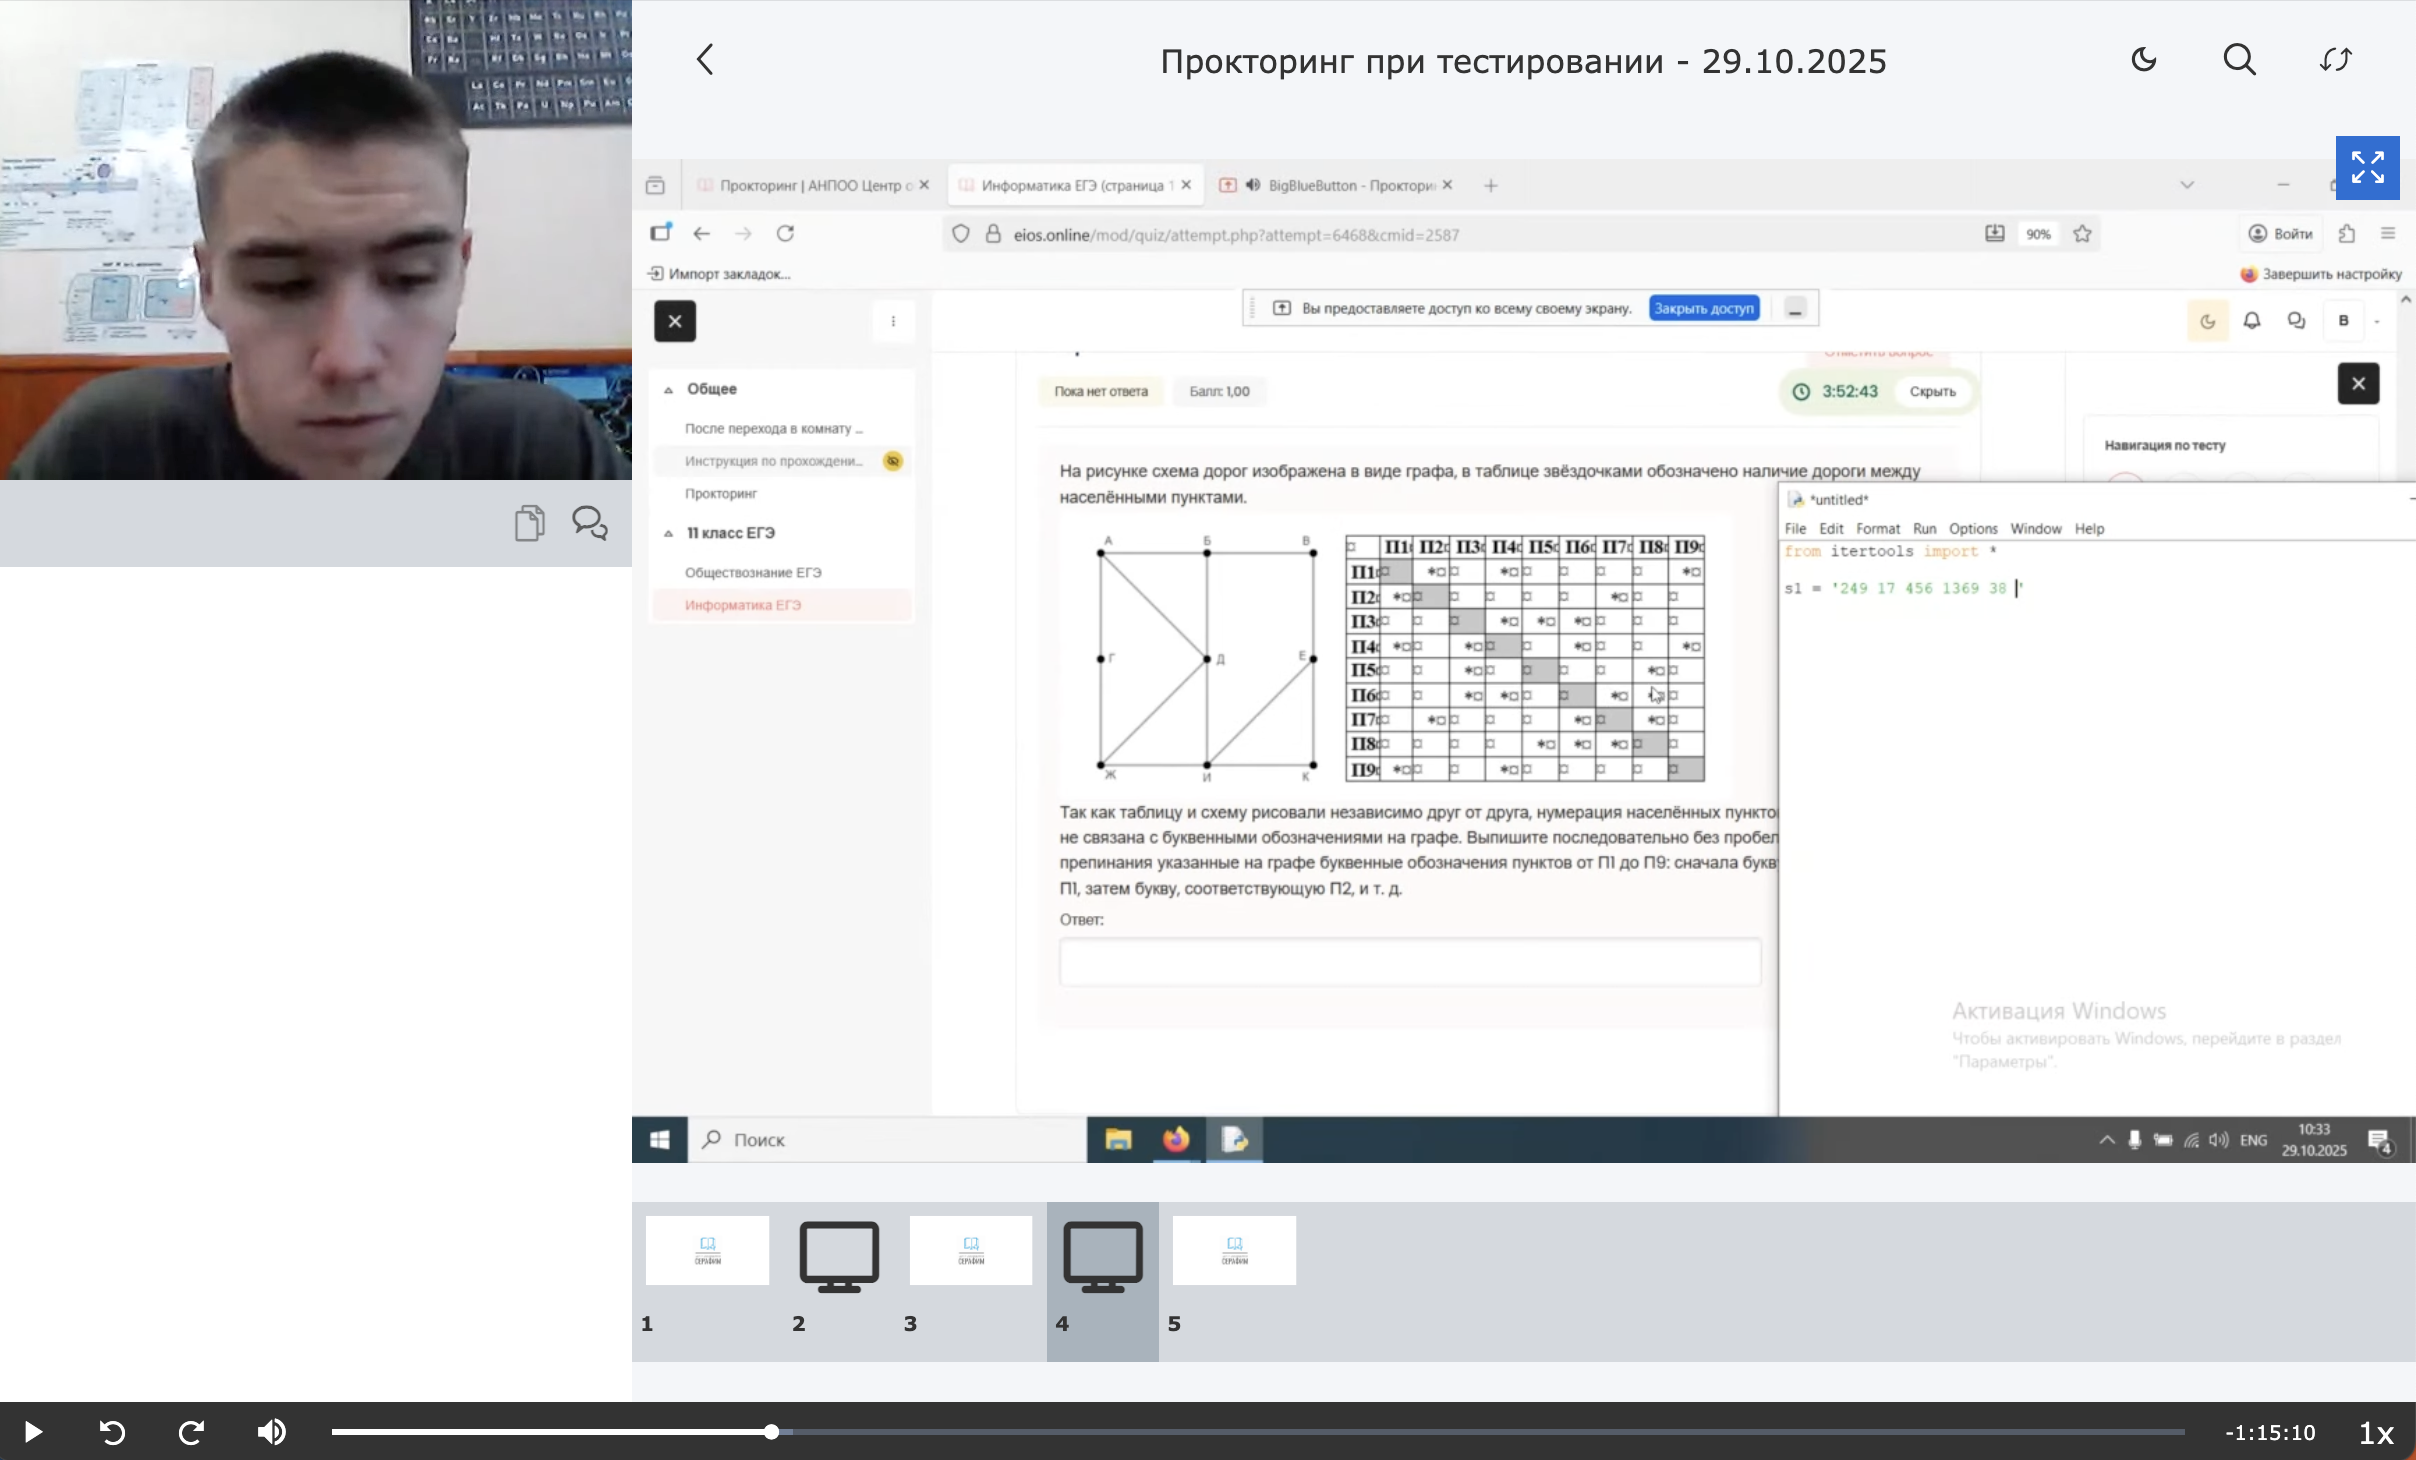Viewport: 2416px width, 1460px height.
Task: Click the back arrow in the header
Action: [705, 60]
